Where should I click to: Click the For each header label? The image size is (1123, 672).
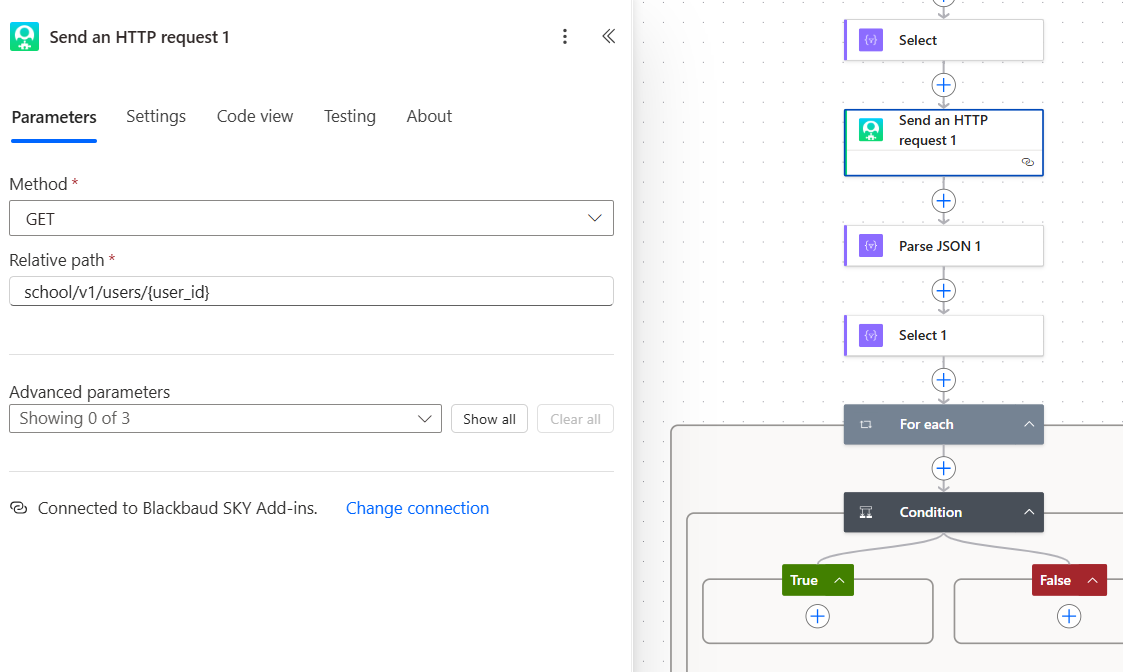tap(926, 424)
